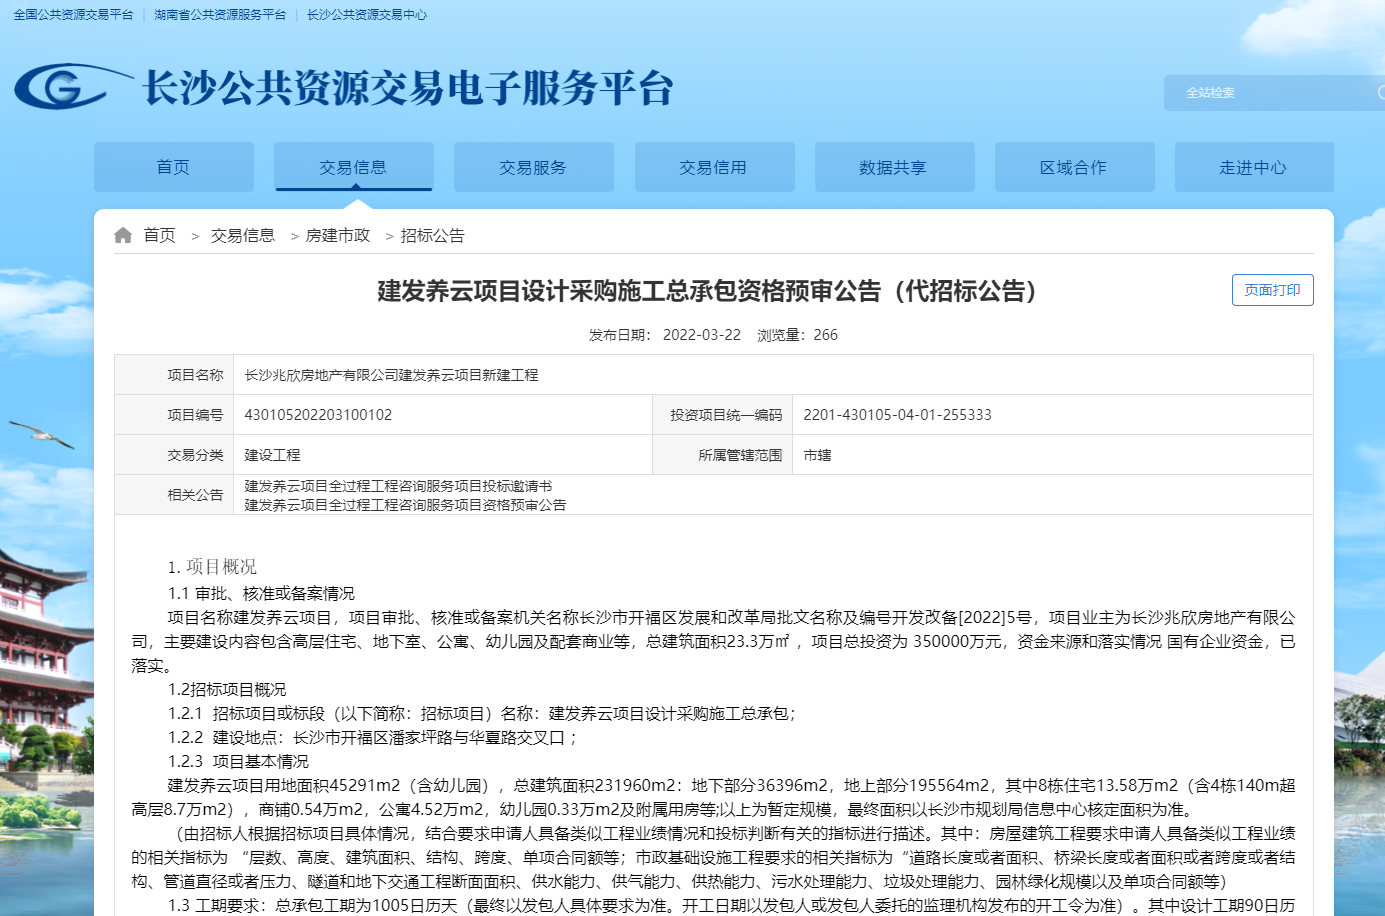Click the home icon in breadcrumb
The width and height of the screenshot is (1385, 916).
point(123,235)
